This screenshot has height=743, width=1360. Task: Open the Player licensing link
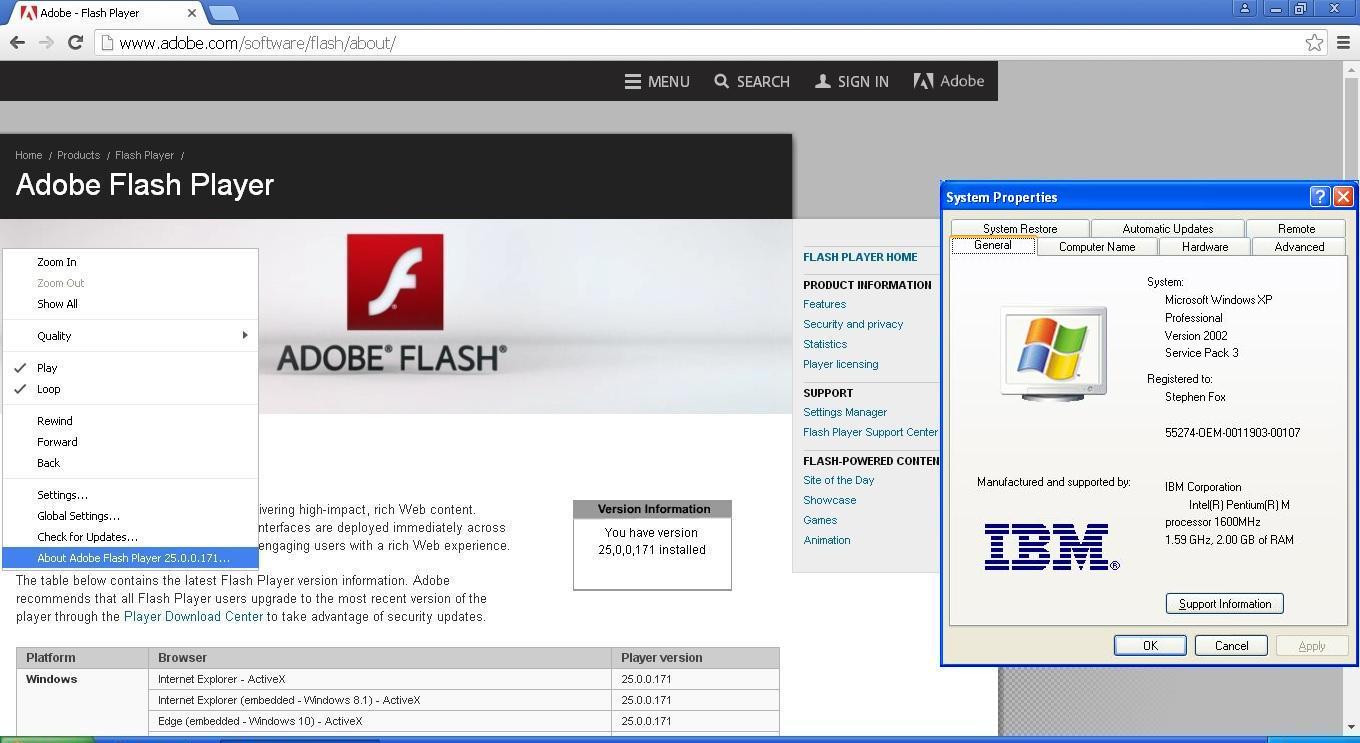[x=840, y=364]
